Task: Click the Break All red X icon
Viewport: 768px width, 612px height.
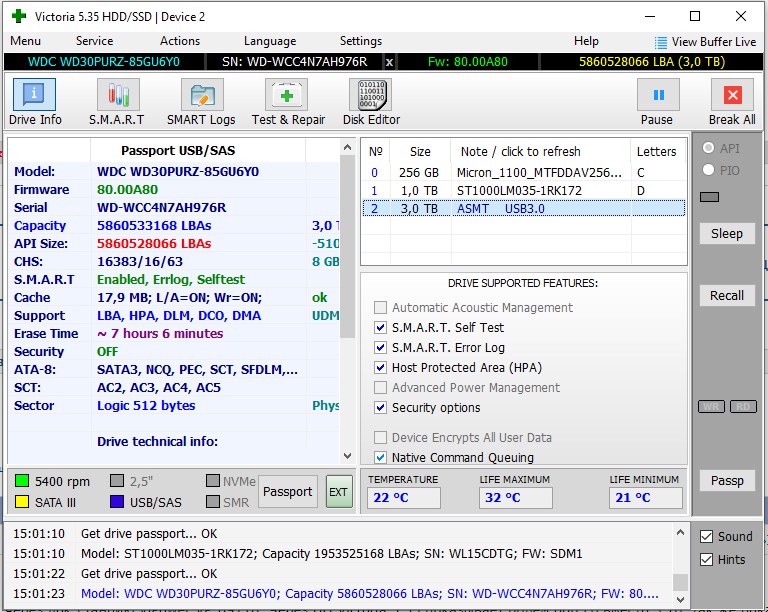Action: (x=732, y=94)
